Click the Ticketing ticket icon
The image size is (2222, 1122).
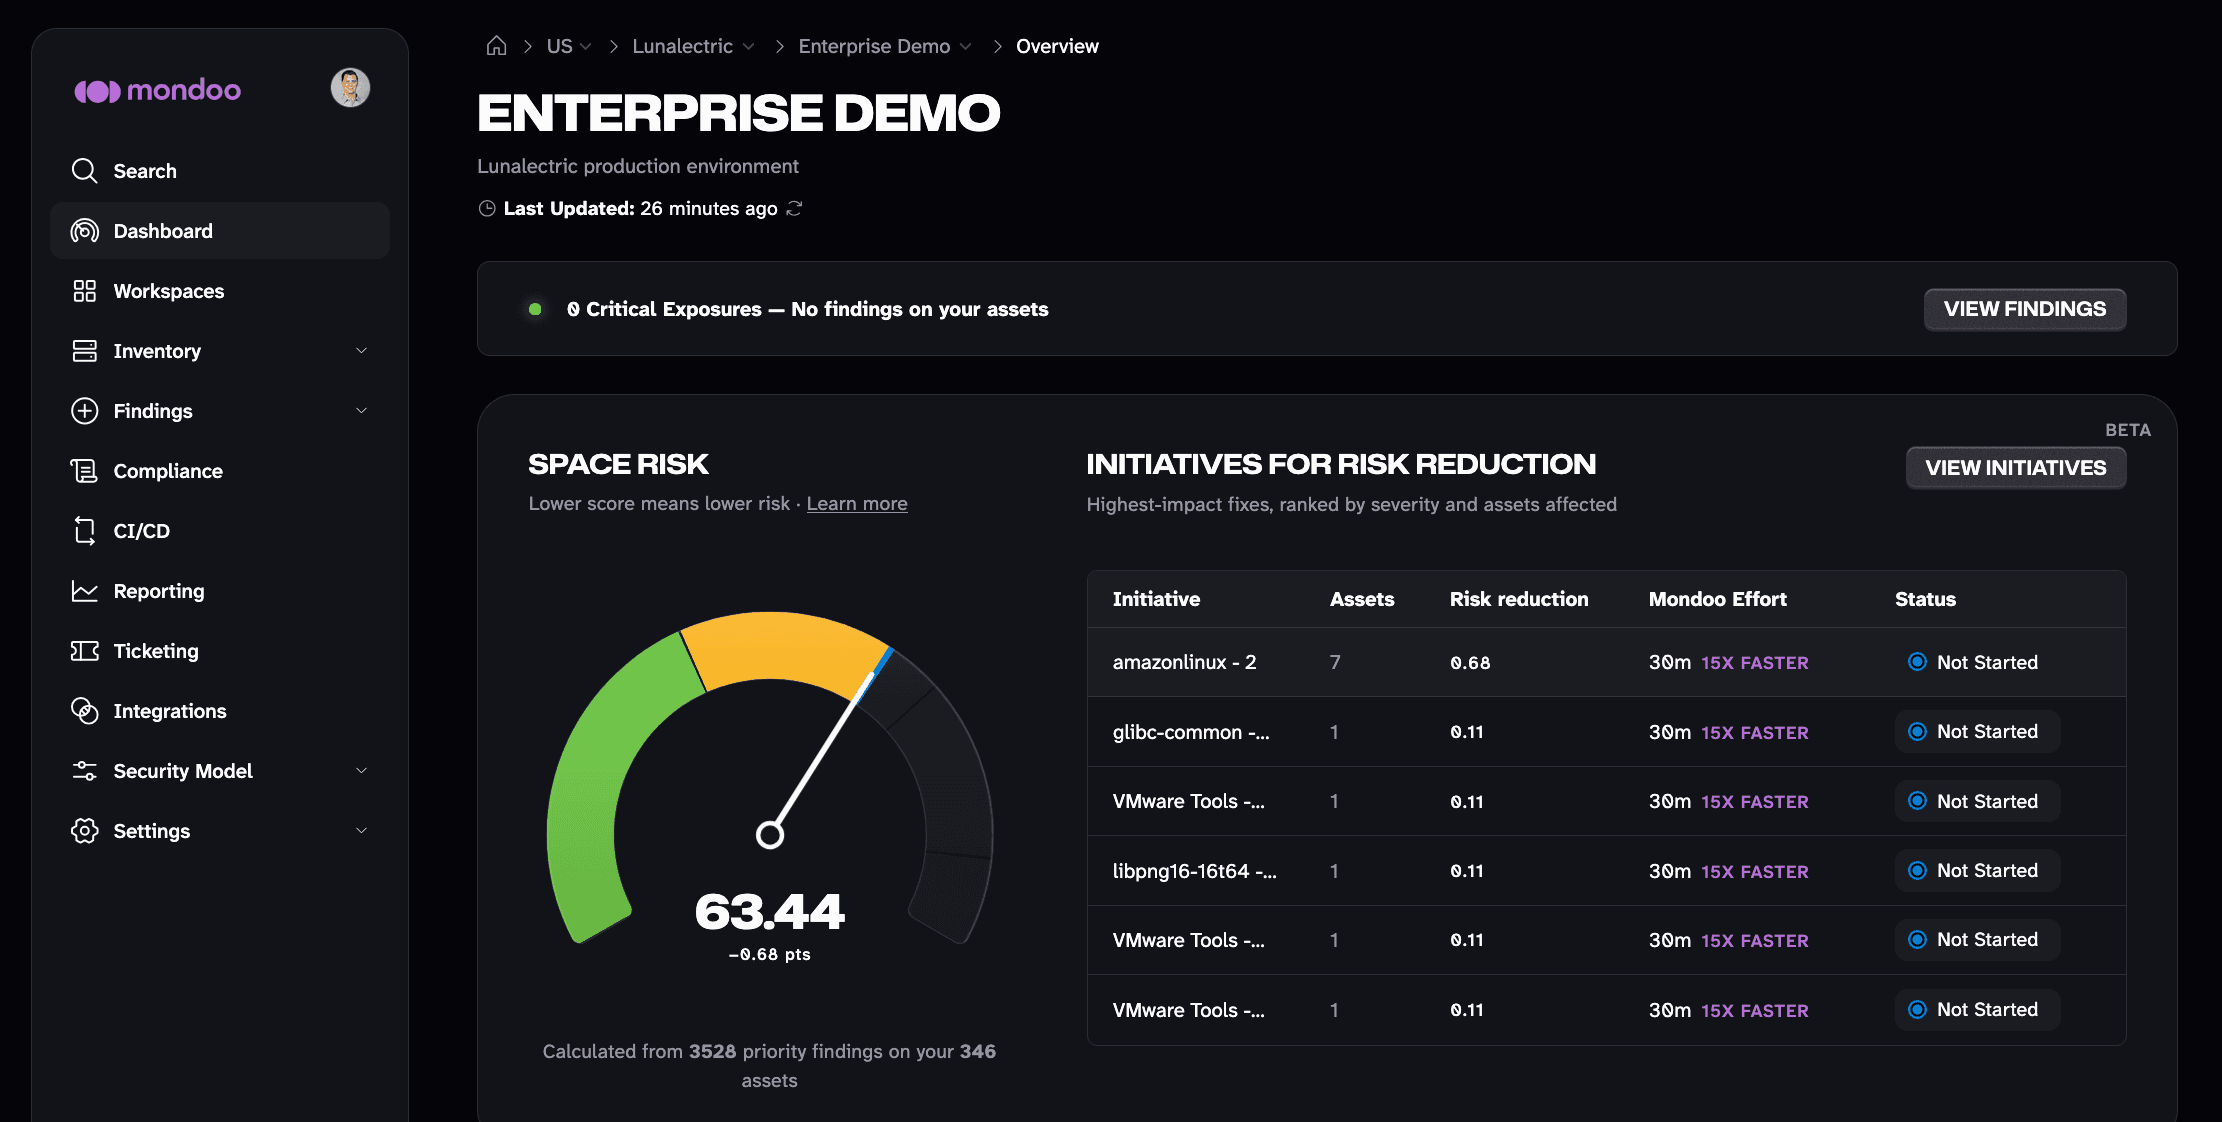(x=85, y=651)
